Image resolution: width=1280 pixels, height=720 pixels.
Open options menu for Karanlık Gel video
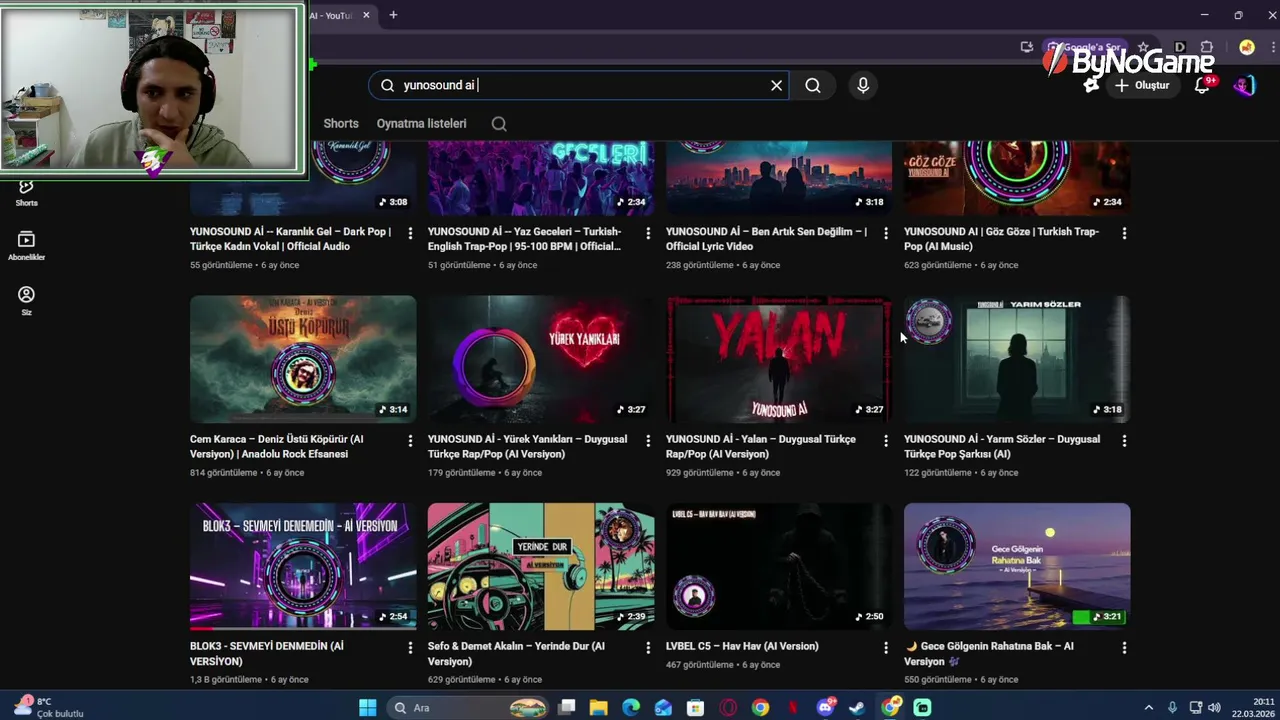click(x=410, y=233)
